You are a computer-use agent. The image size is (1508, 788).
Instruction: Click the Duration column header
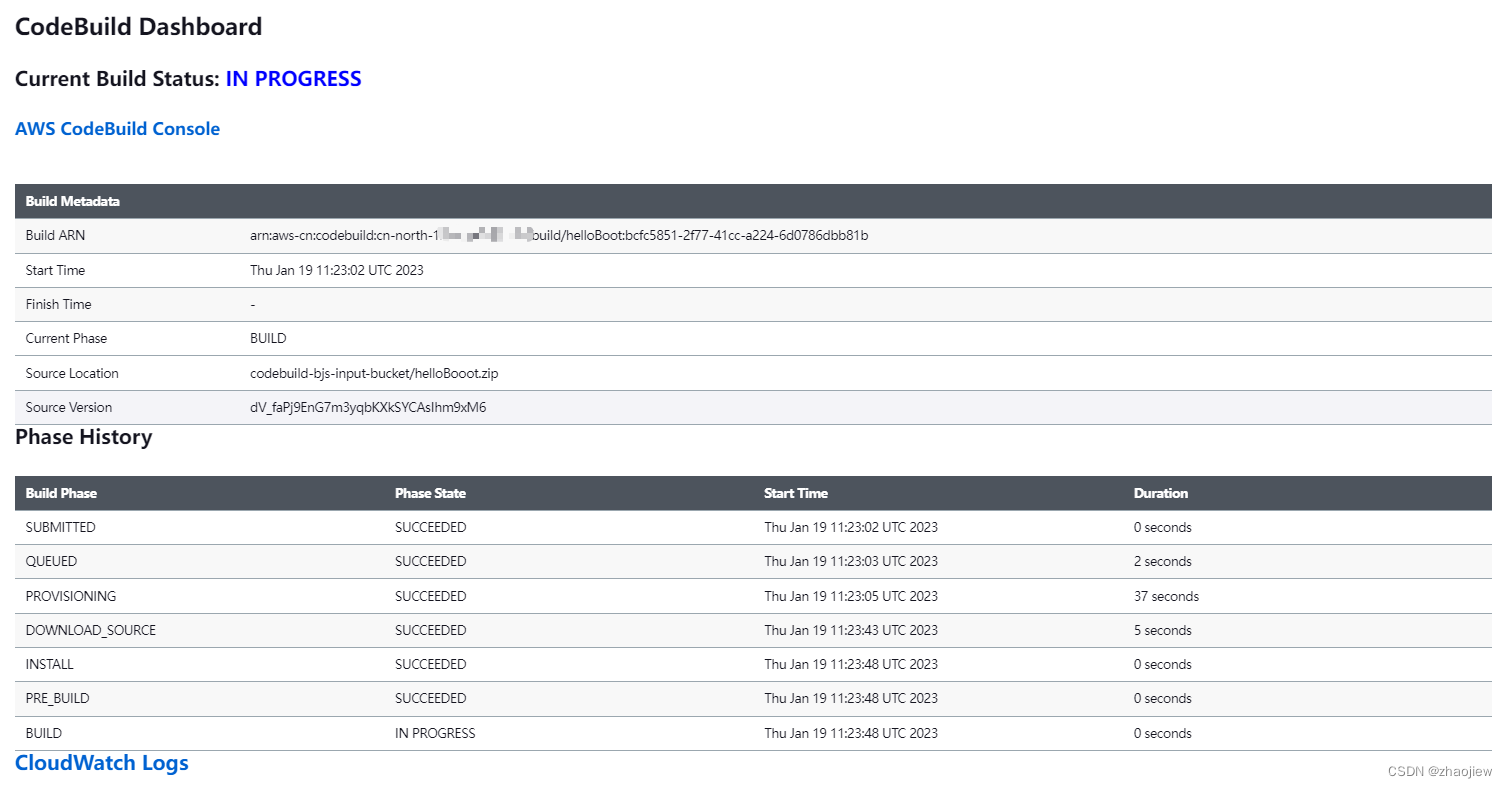point(1161,493)
